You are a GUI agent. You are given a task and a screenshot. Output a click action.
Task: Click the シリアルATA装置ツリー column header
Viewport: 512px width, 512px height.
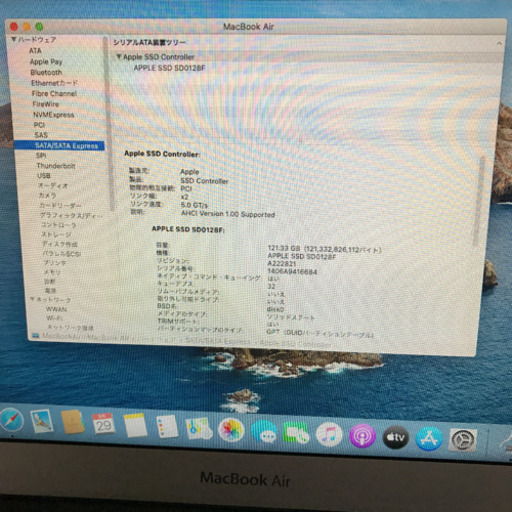coord(149,43)
